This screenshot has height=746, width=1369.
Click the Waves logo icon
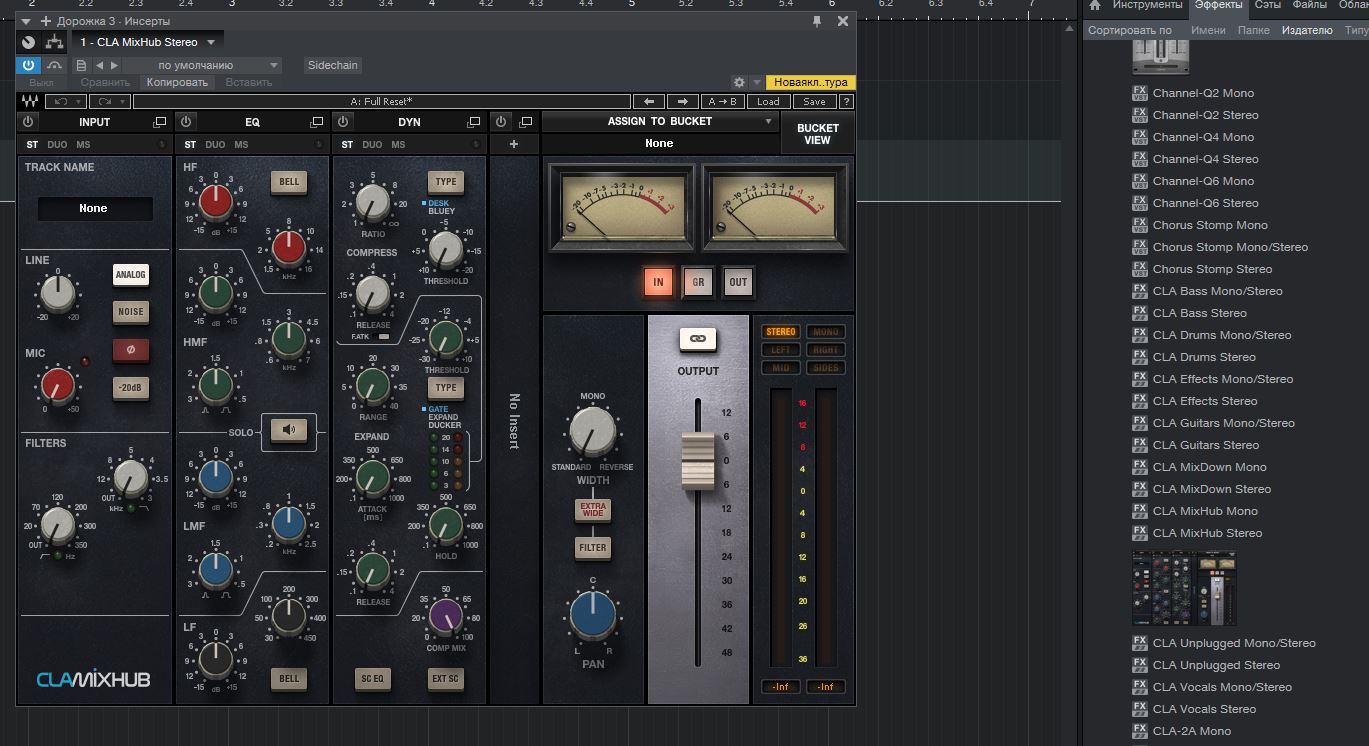pos(29,101)
